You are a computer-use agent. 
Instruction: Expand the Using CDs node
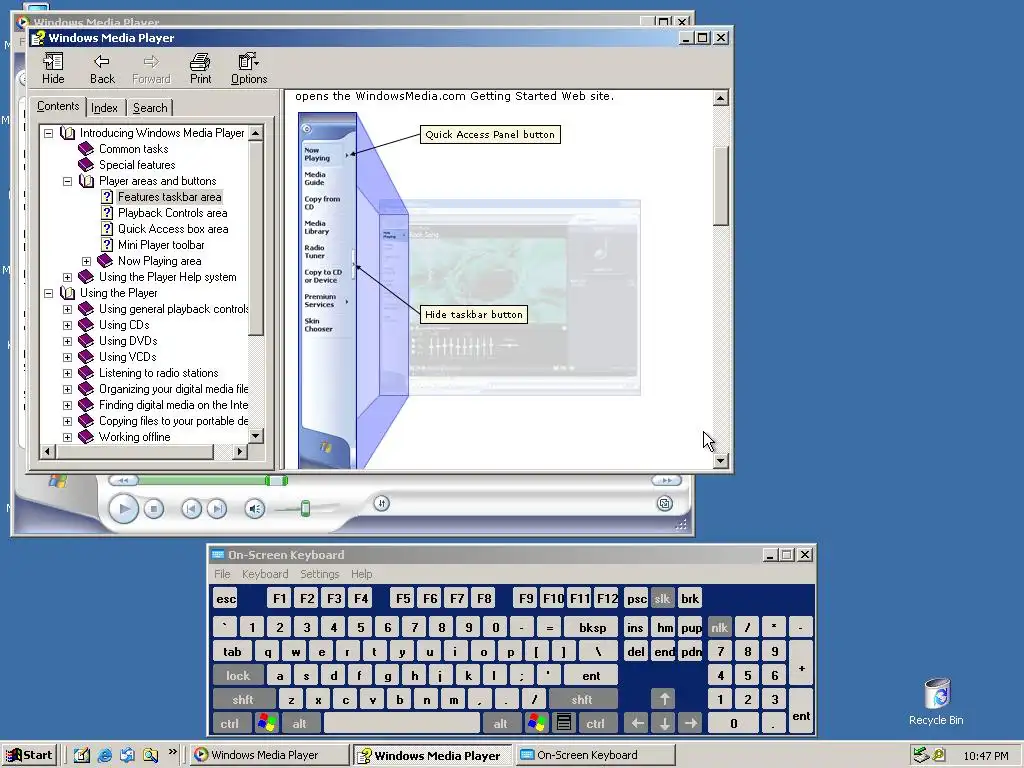tap(67, 325)
